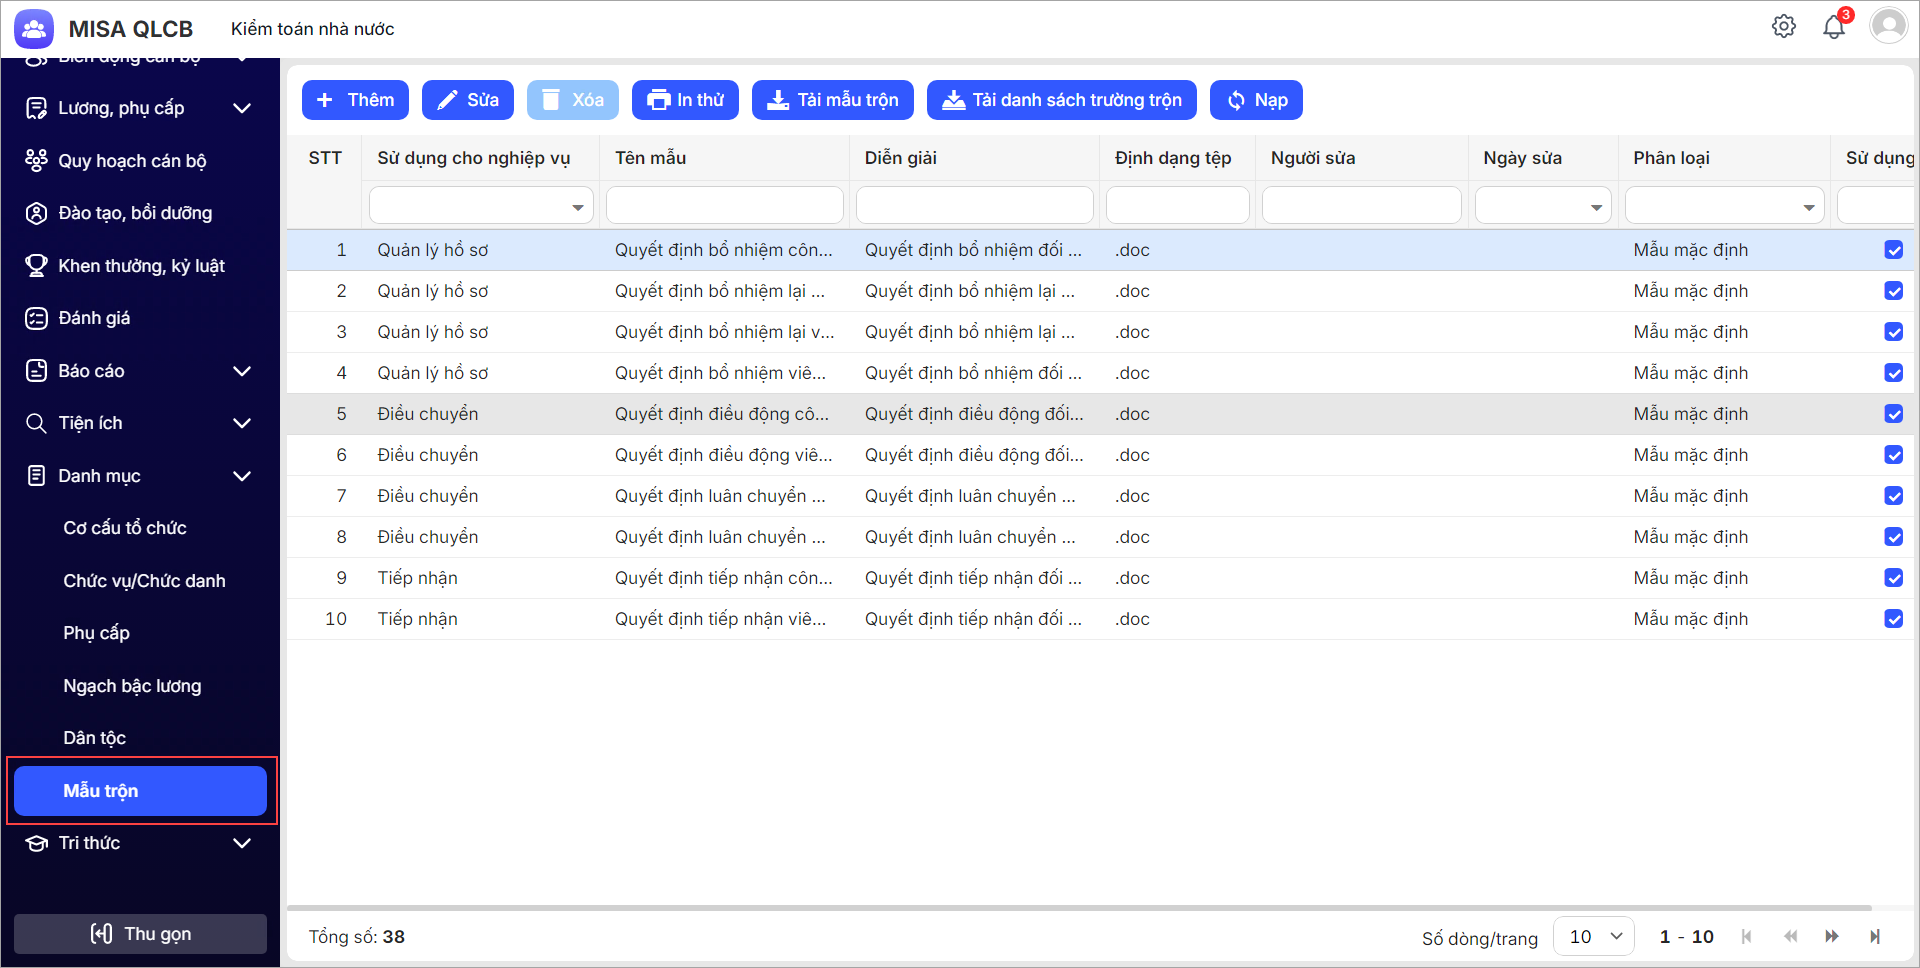Open the Cơ cấu tổ chức menu item
This screenshot has width=1920, height=968.
125,528
